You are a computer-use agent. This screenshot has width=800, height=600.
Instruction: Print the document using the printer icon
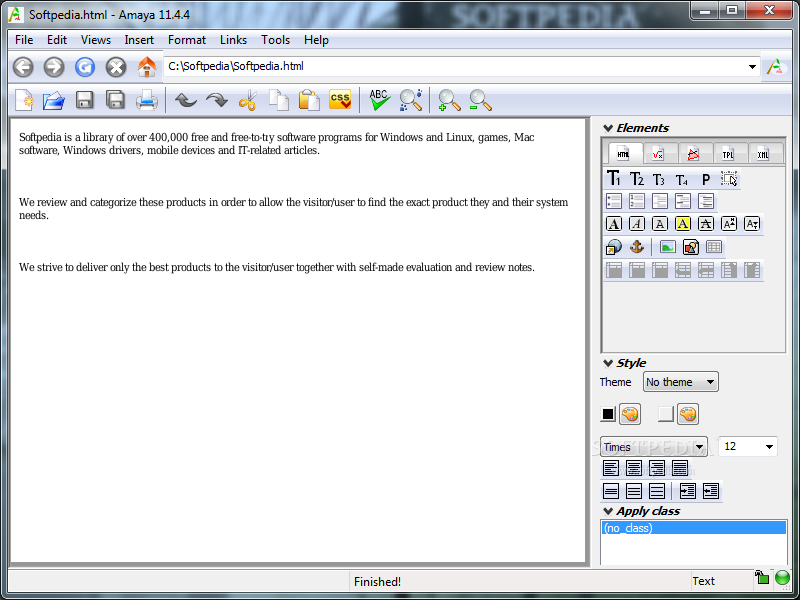click(146, 100)
